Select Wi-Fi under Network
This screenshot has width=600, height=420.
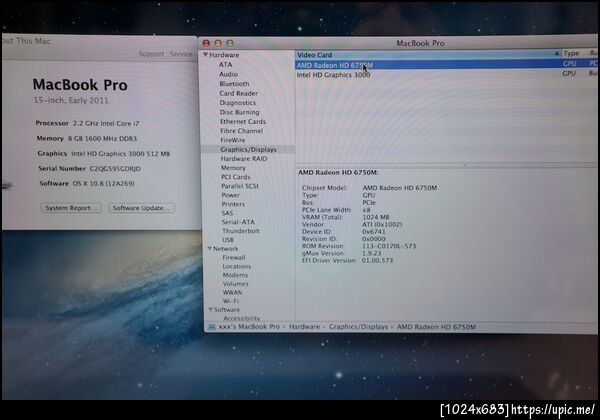tap(231, 301)
